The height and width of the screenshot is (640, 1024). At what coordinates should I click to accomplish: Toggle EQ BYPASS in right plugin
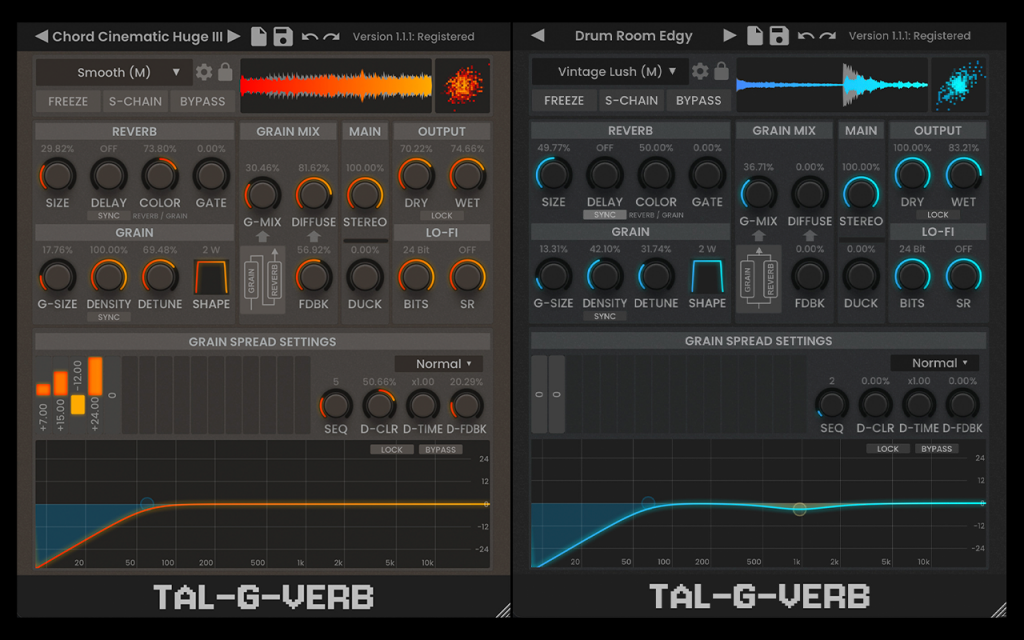(x=937, y=449)
